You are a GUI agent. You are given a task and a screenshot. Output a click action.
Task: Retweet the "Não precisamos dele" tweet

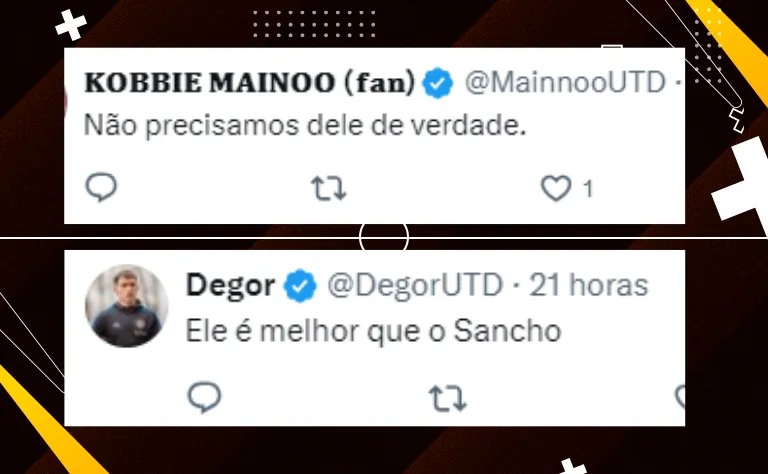329,189
